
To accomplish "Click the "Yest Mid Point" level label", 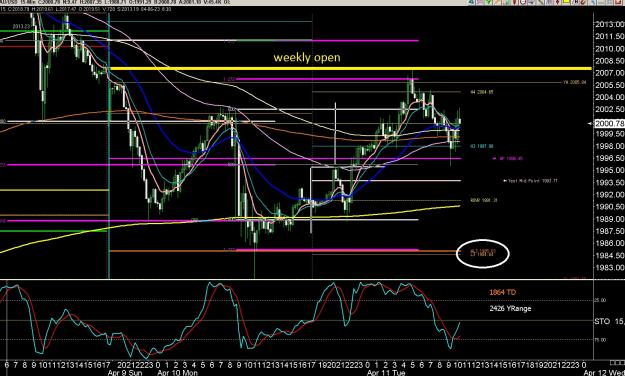I will [533, 181].
